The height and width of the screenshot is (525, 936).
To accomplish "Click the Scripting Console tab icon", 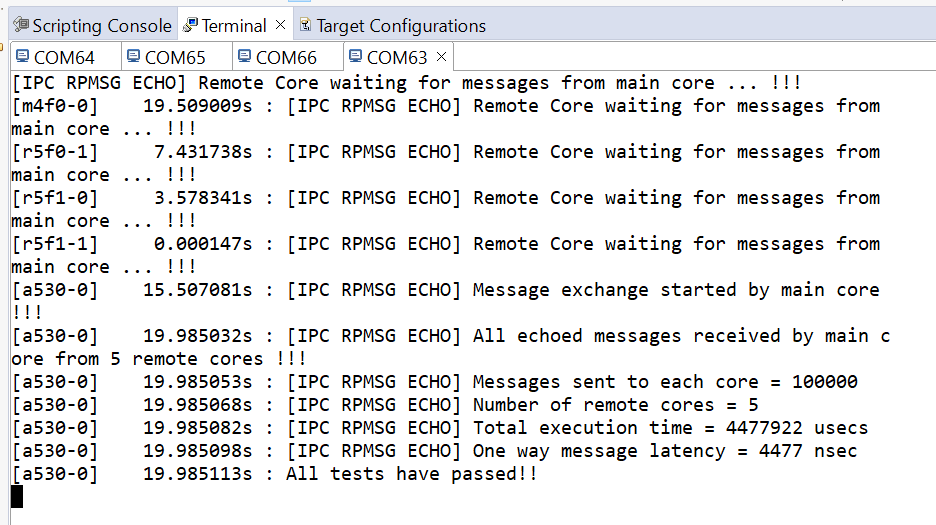I will (21, 25).
